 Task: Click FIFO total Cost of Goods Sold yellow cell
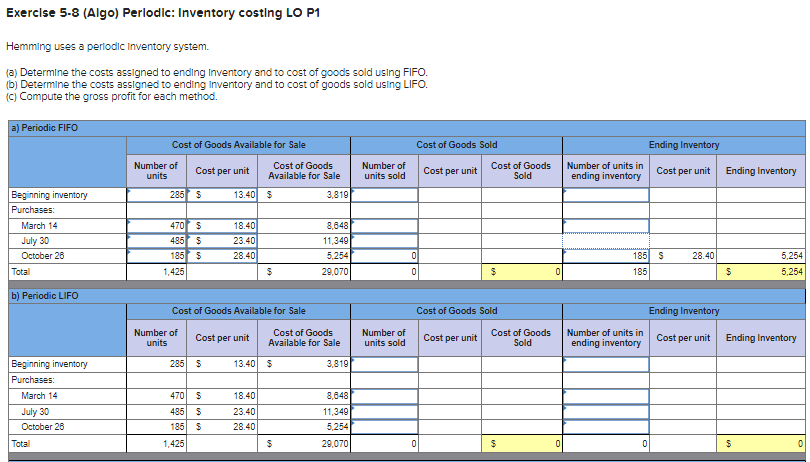(522, 272)
